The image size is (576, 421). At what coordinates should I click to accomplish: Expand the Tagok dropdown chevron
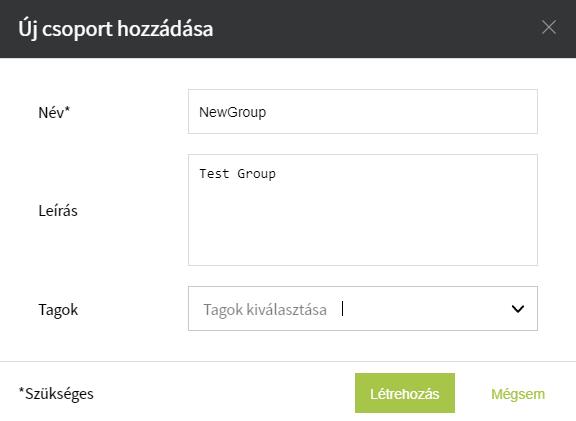518,309
